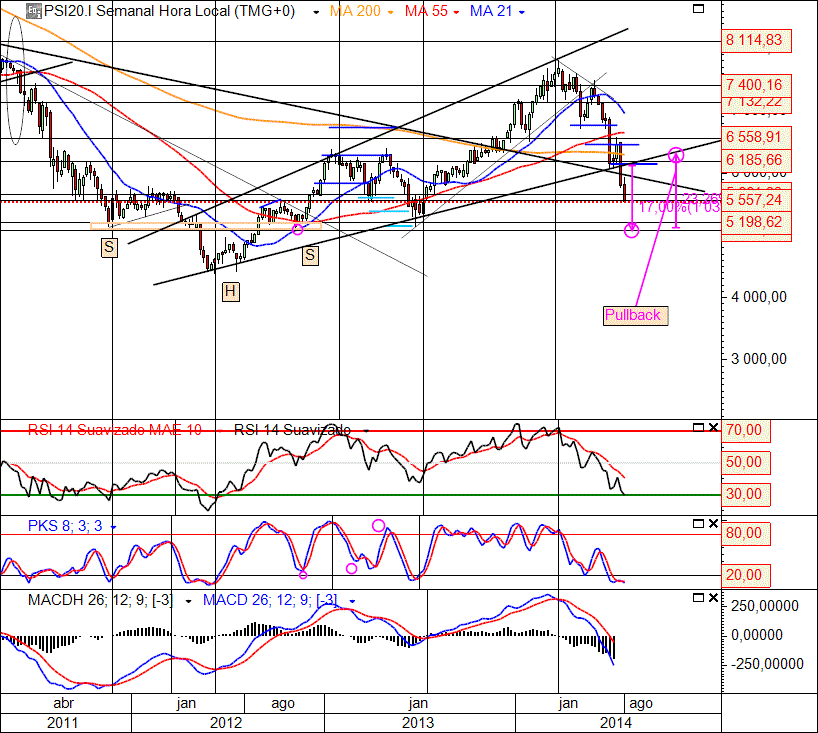818x733 pixels.
Task: Click the MACD 250,00000 axis value
Action: point(765,606)
